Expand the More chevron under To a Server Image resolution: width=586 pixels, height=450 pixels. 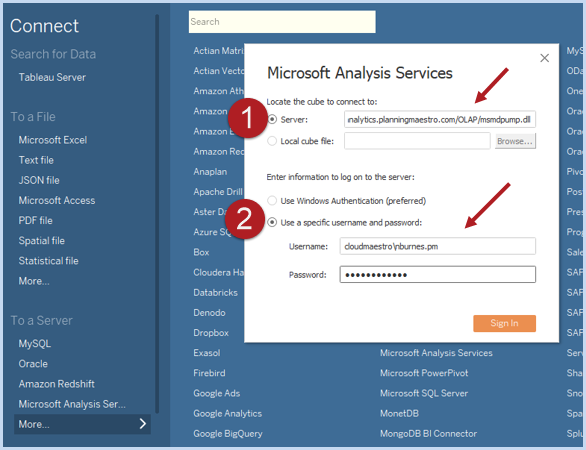(x=142, y=424)
